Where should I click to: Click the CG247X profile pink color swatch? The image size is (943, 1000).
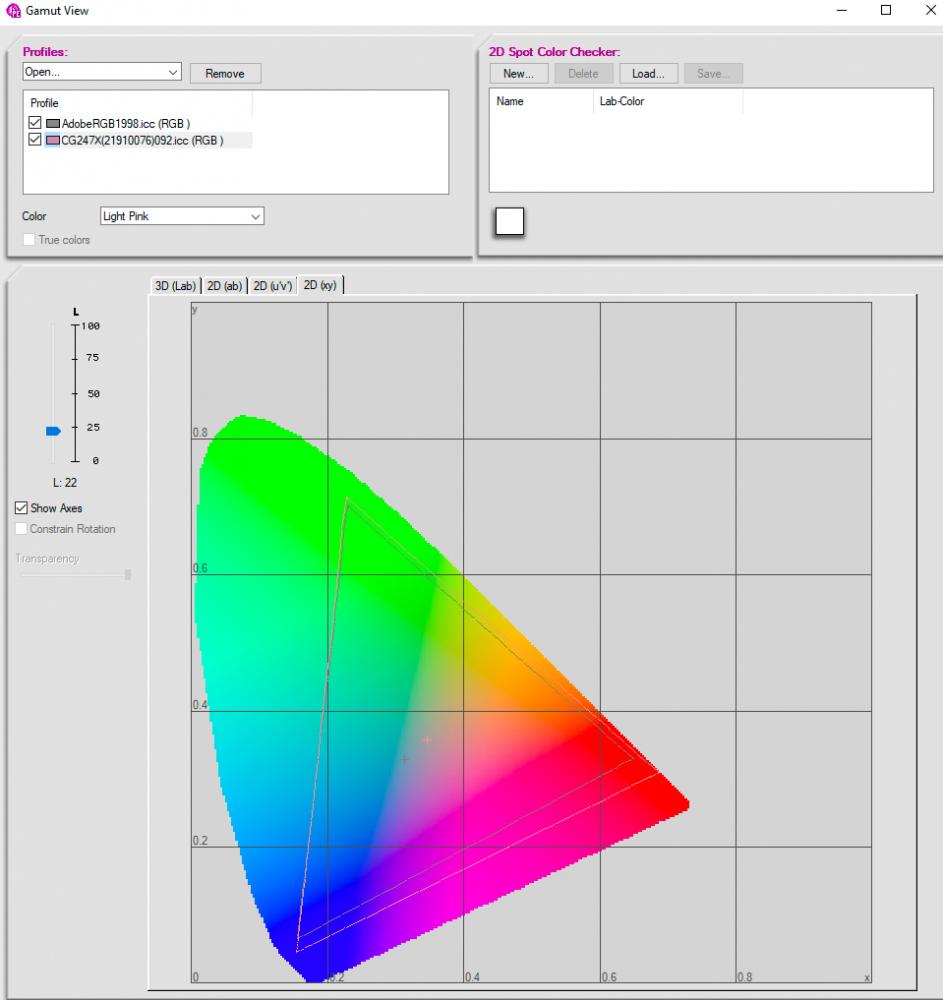(x=53, y=140)
